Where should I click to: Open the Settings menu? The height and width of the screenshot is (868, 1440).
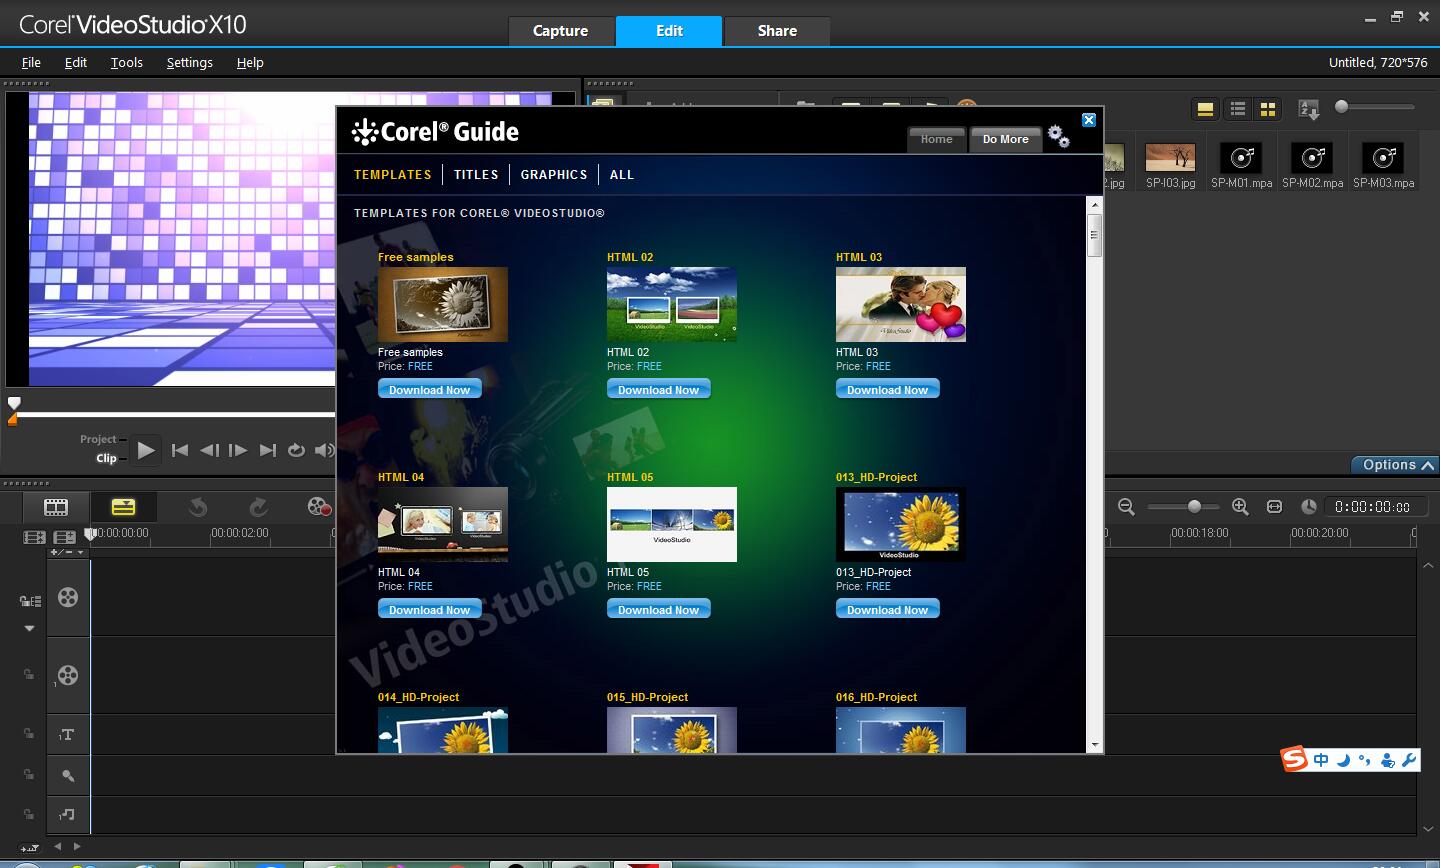(189, 62)
